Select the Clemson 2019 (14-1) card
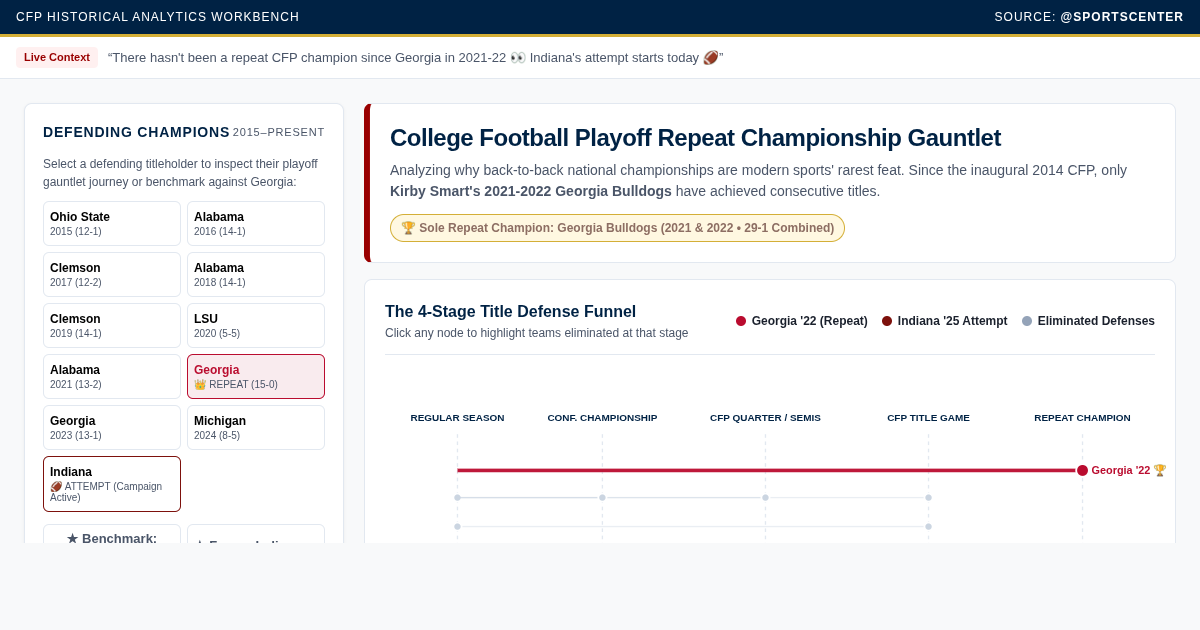Screen dimensions: 1200x630 tap(112, 325)
